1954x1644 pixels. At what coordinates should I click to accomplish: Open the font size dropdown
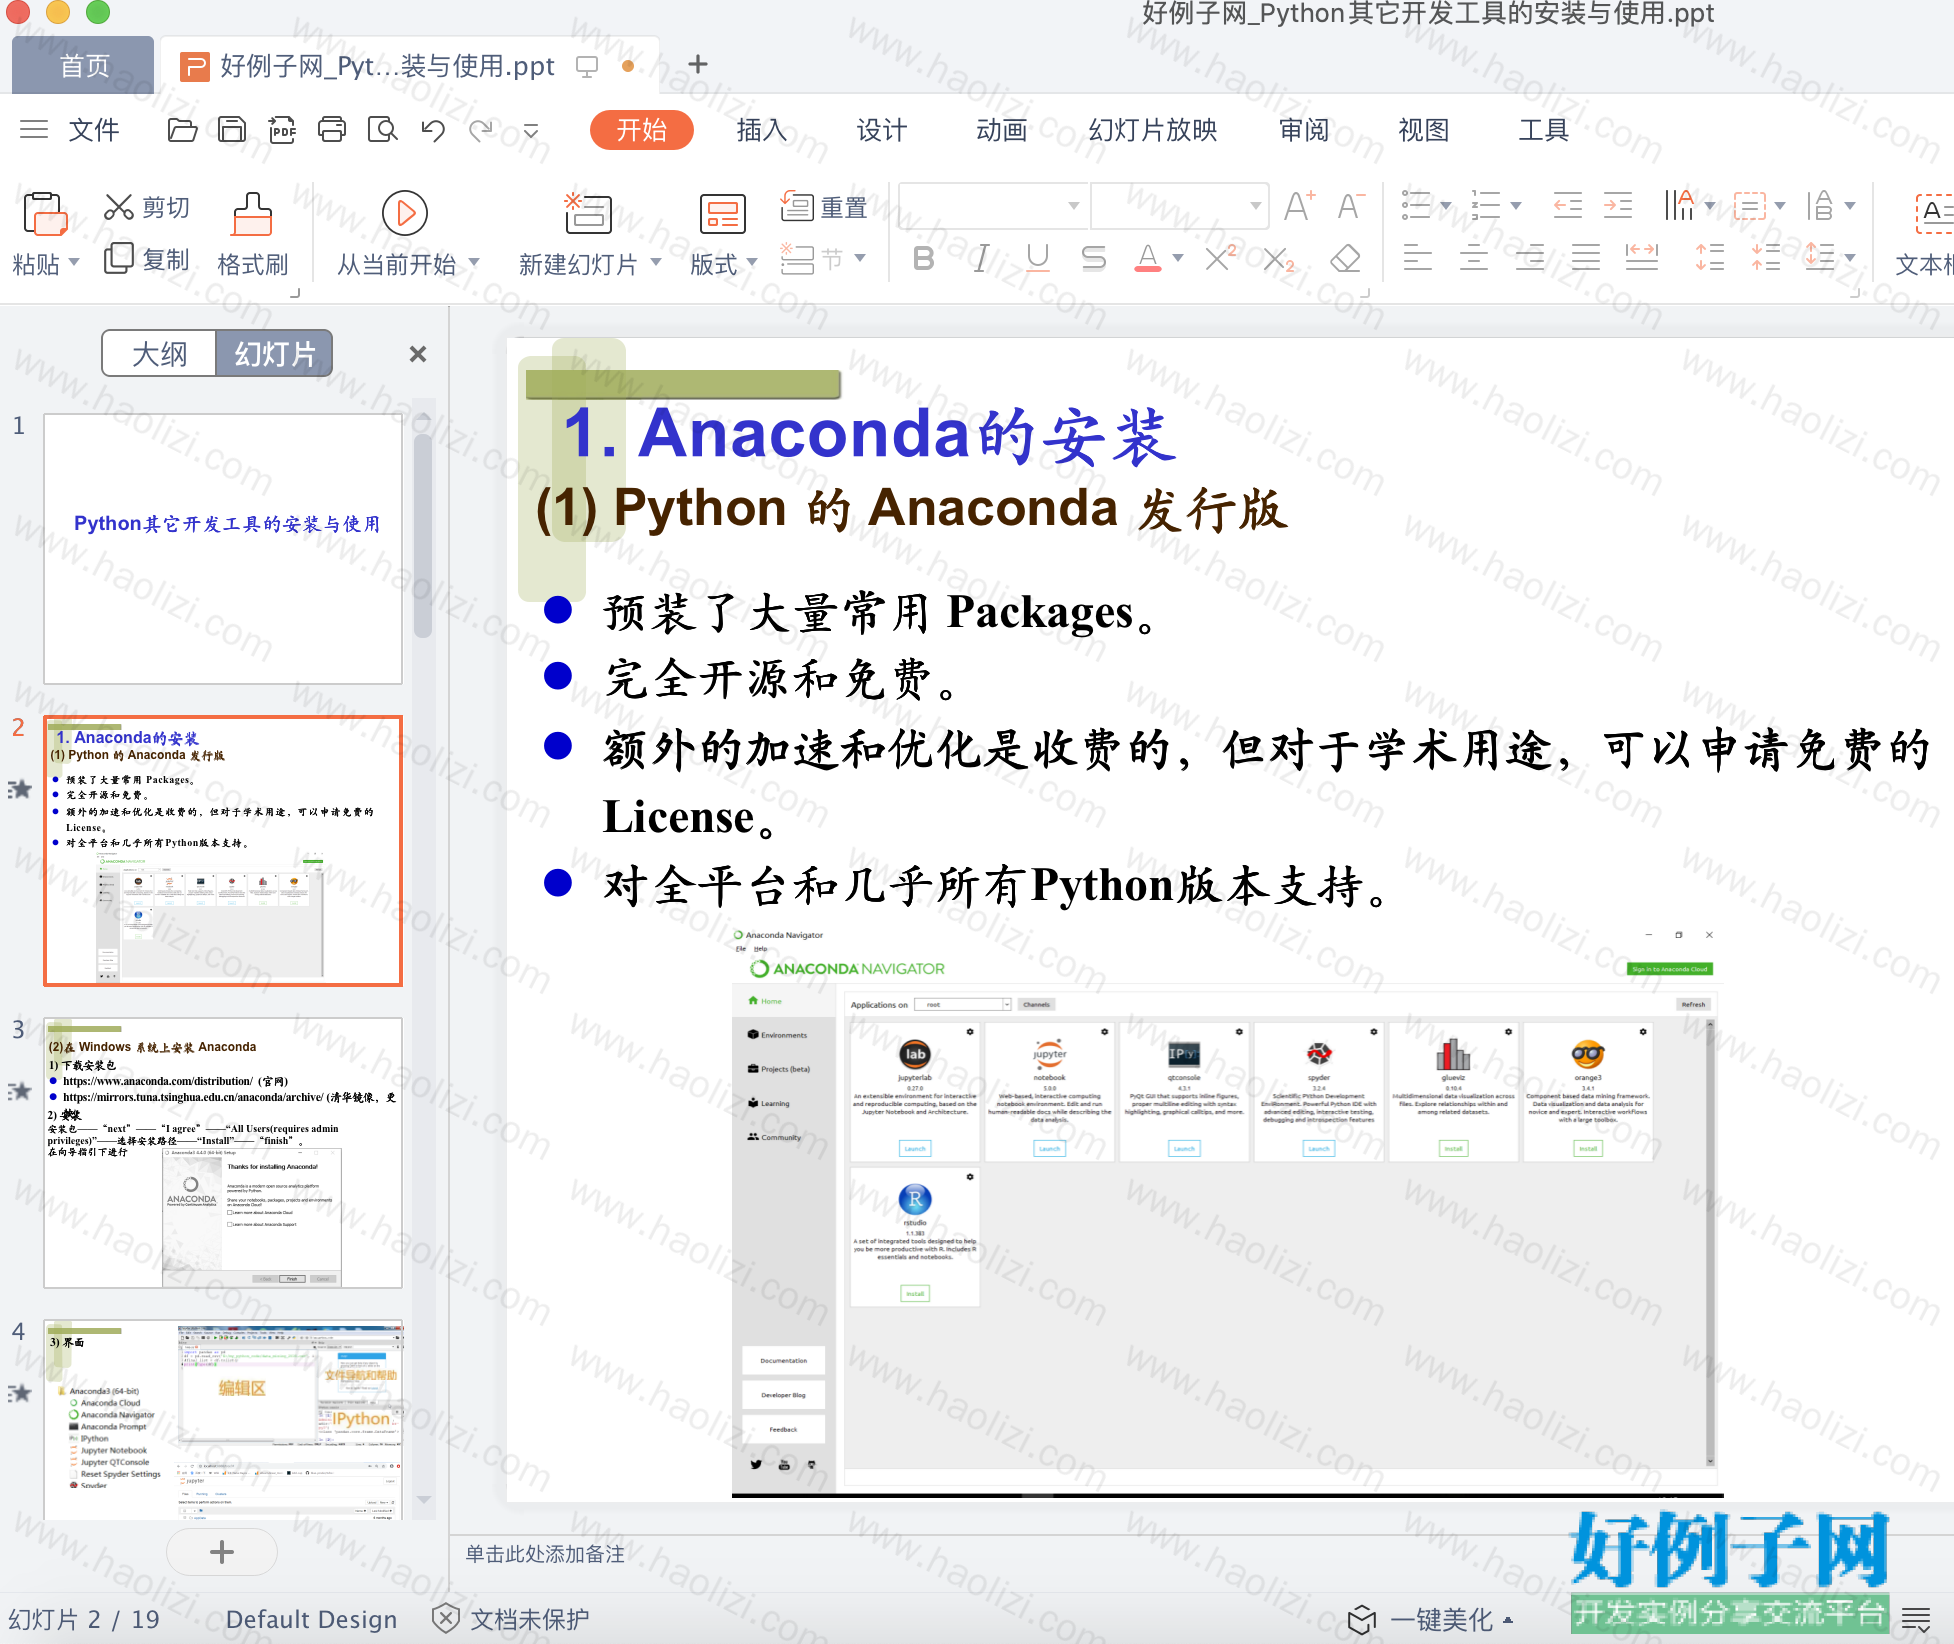point(1255,206)
